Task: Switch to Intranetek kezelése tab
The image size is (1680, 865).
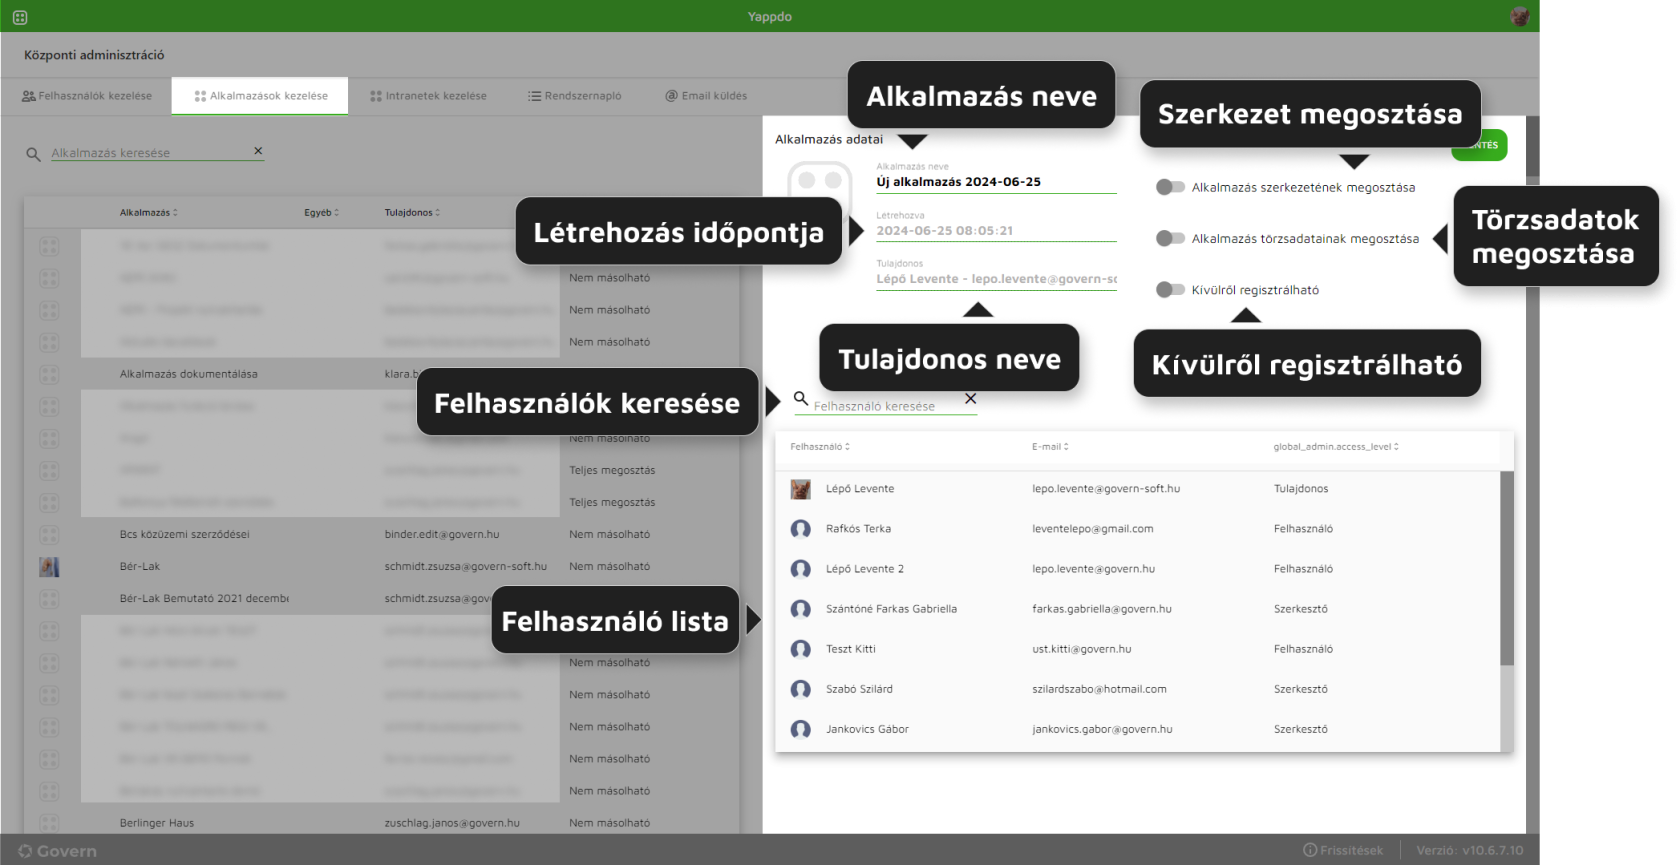Action: tap(428, 96)
